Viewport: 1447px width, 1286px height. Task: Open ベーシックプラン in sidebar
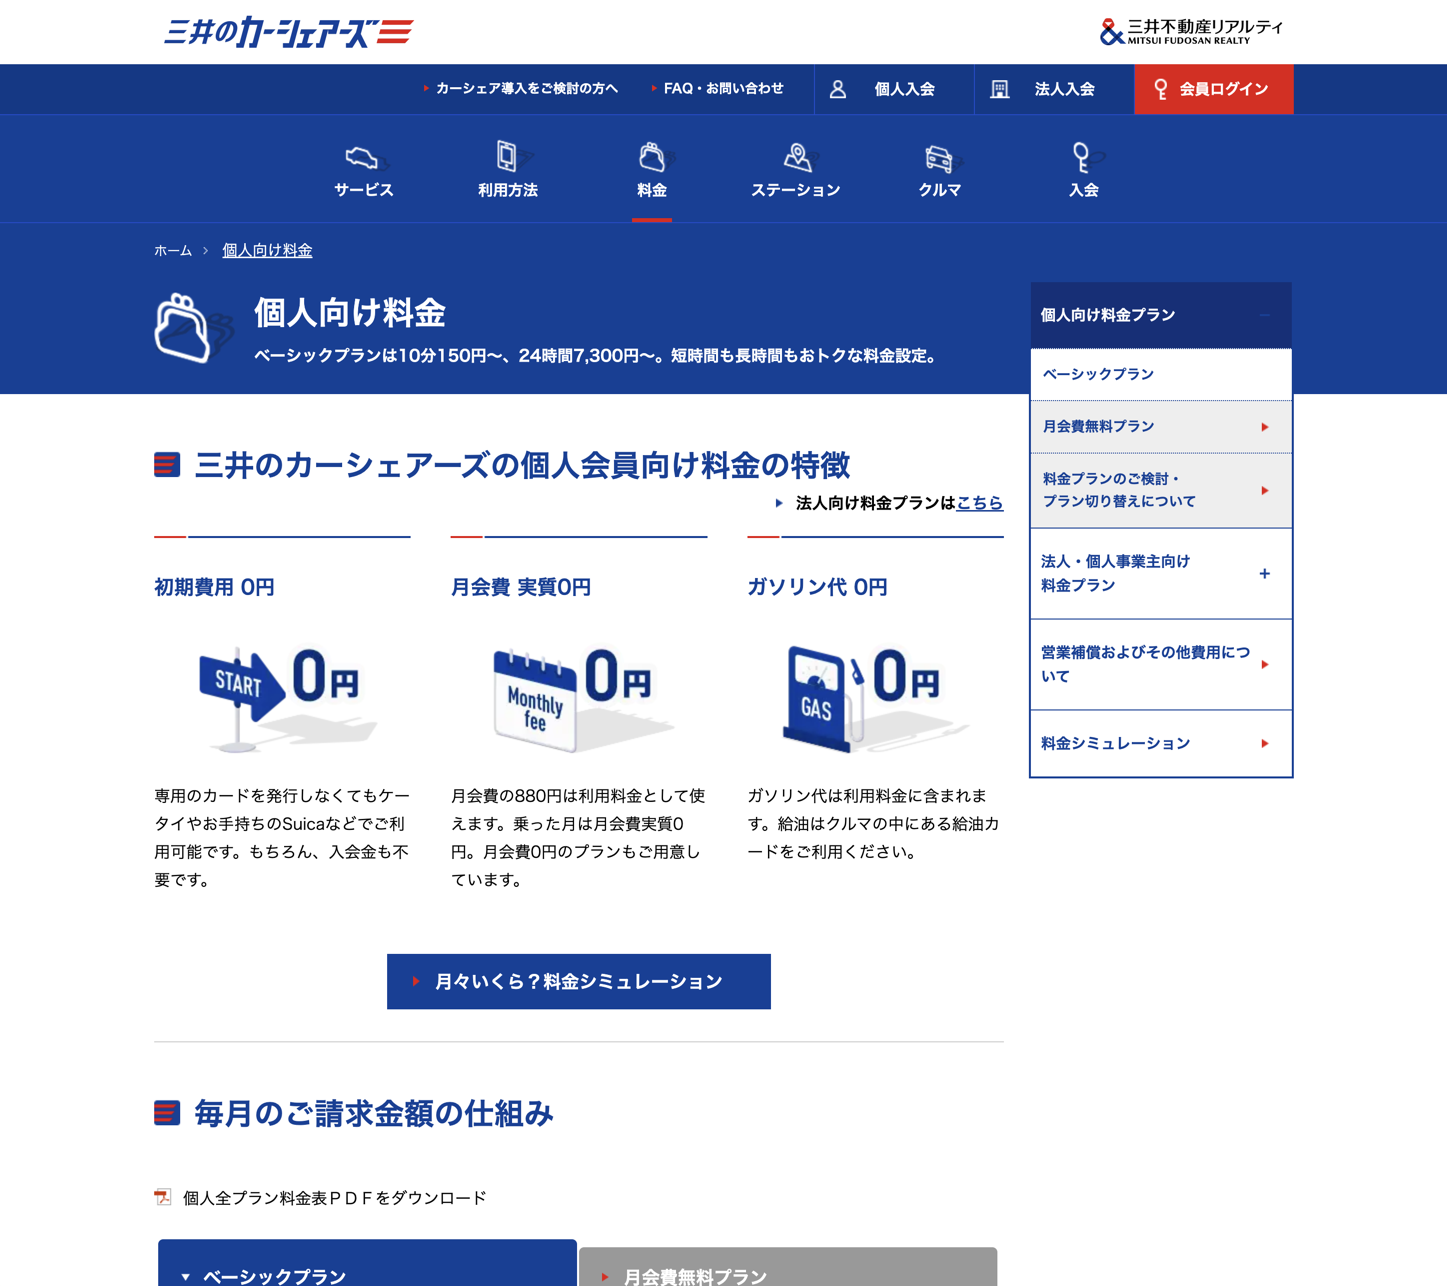[x=1161, y=374]
